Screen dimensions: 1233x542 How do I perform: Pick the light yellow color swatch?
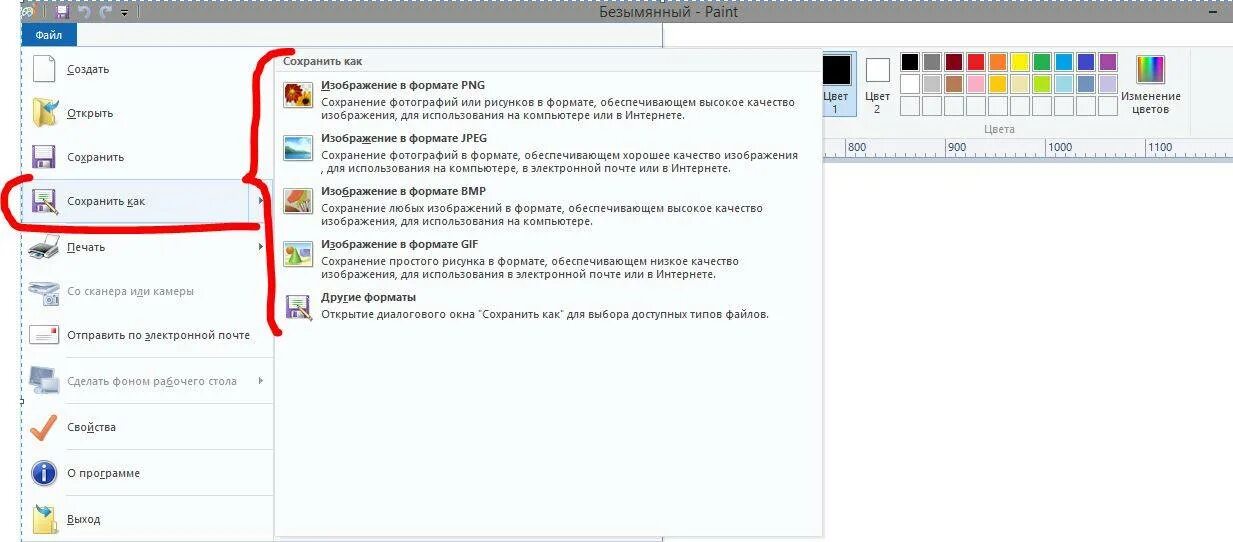click(1020, 84)
